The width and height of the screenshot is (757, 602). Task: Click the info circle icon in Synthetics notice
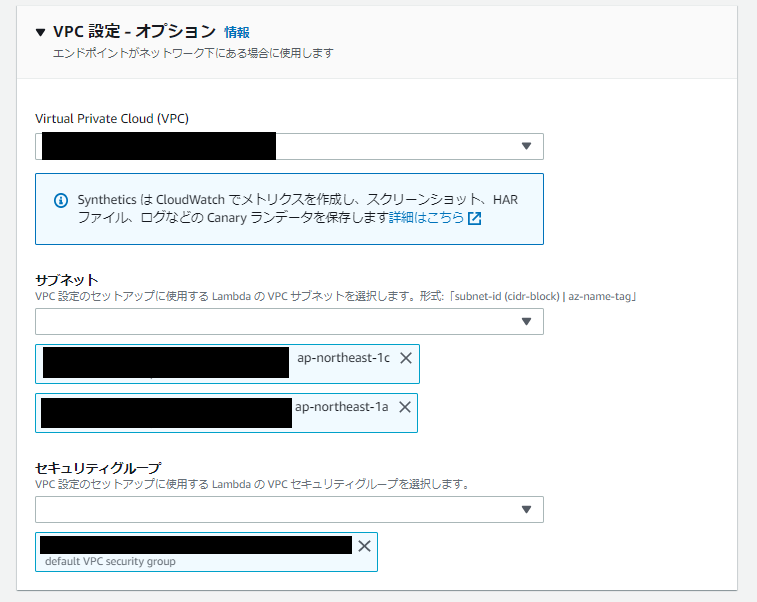pyautogui.click(x=61, y=200)
